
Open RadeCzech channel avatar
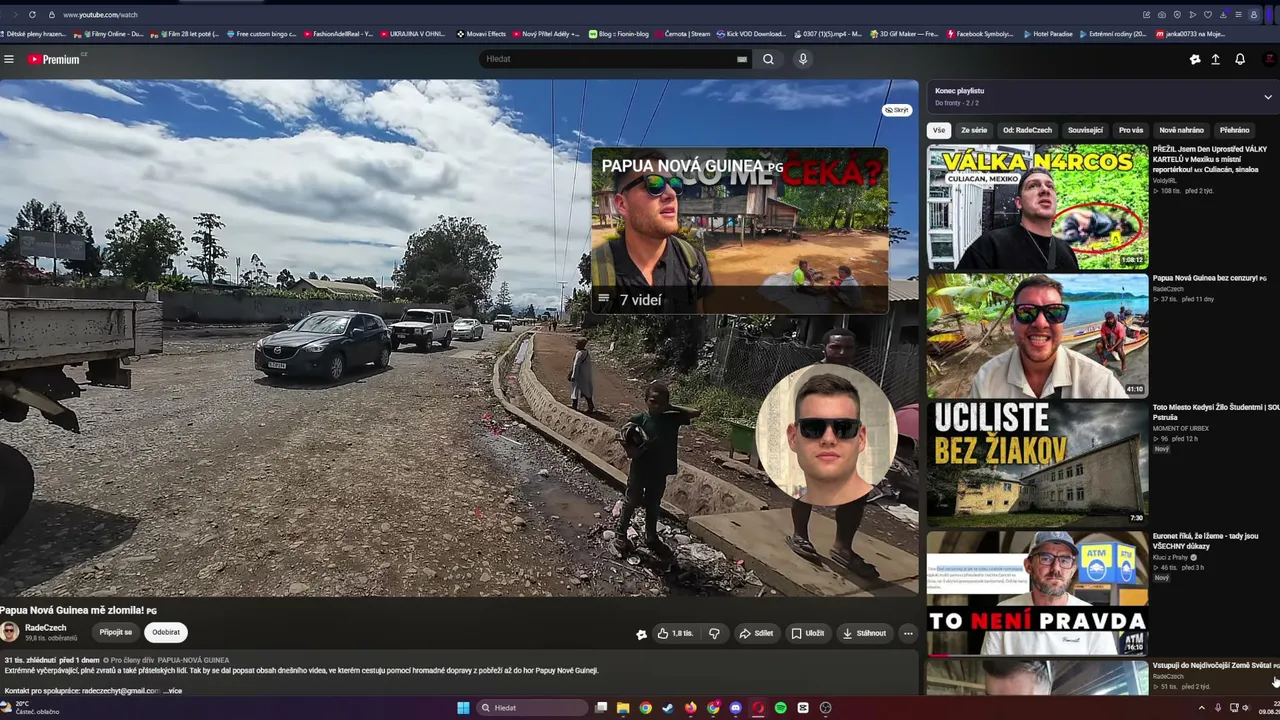[9, 632]
